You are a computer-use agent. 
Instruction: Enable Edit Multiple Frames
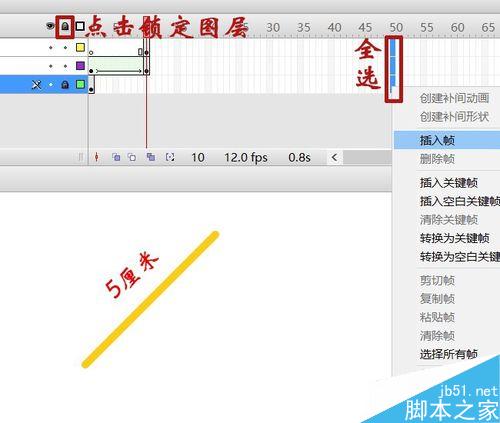(x=151, y=157)
